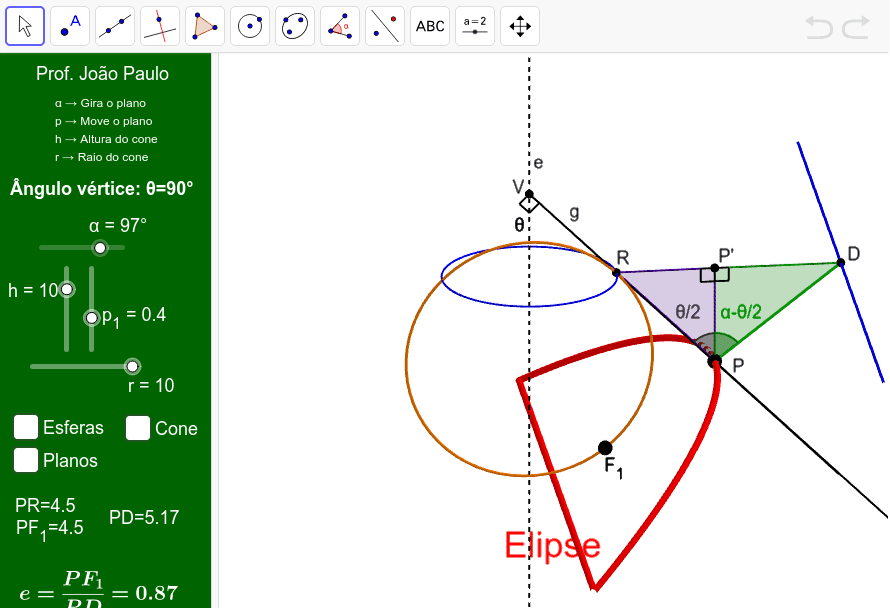Click the green 'α-θ/2' angle label
The image size is (890, 610).
(741, 312)
